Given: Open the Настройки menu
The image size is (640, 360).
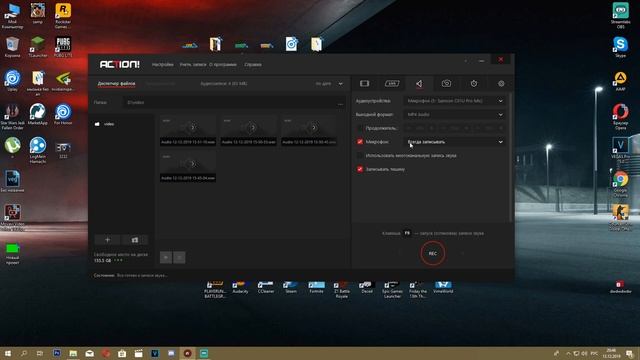Looking at the screenshot, I should click(162, 64).
